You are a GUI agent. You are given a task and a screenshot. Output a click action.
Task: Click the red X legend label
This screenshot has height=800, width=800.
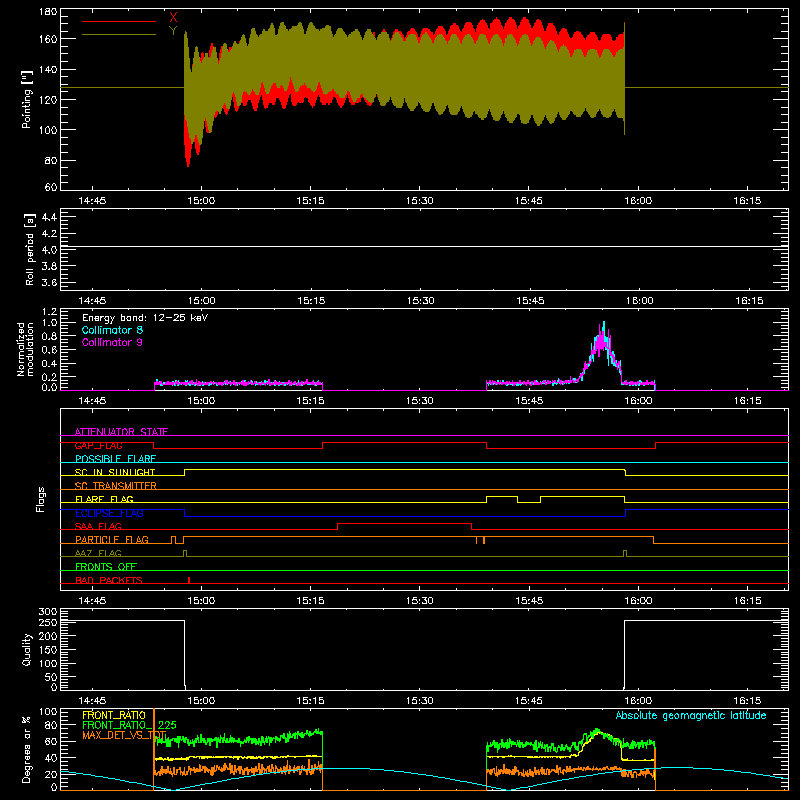(x=173, y=18)
